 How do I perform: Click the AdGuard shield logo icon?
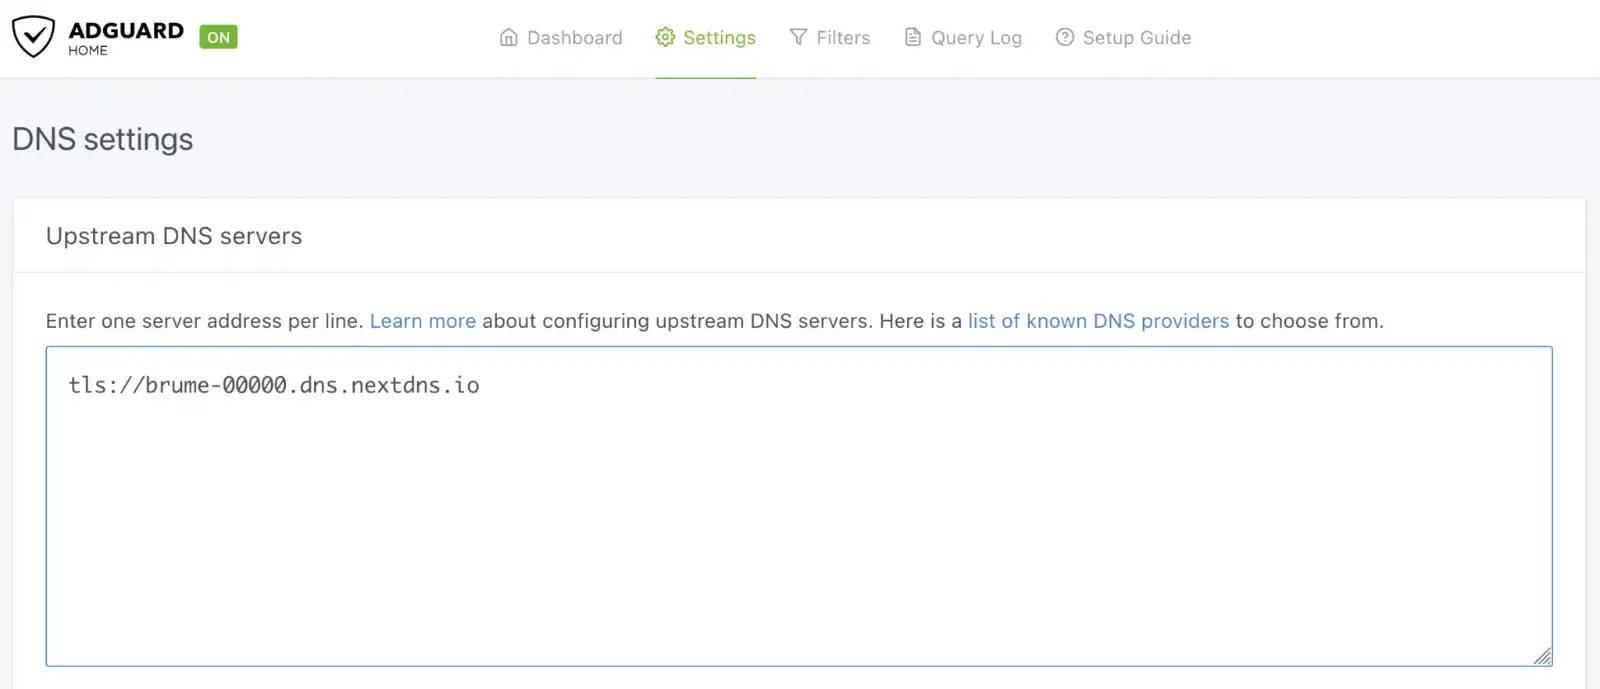(33, 37)
